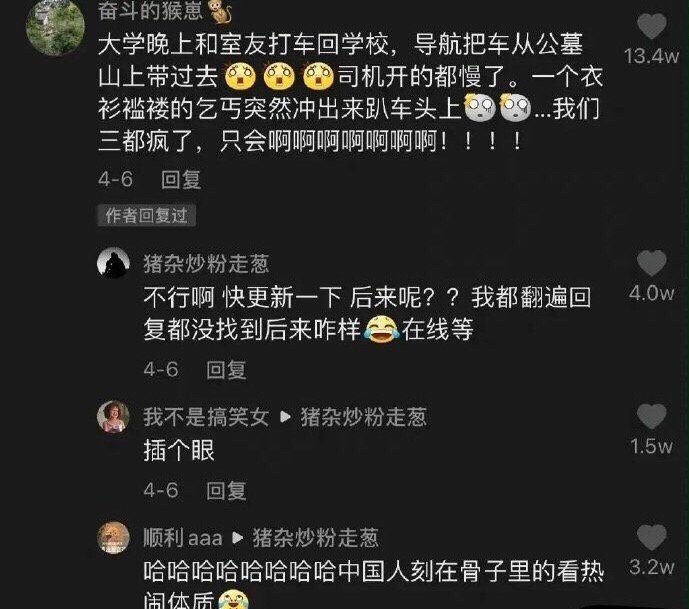Screen dimensions: 689x609
Task: Reply to the 插个眼 comment
Action: click(226, 490)
